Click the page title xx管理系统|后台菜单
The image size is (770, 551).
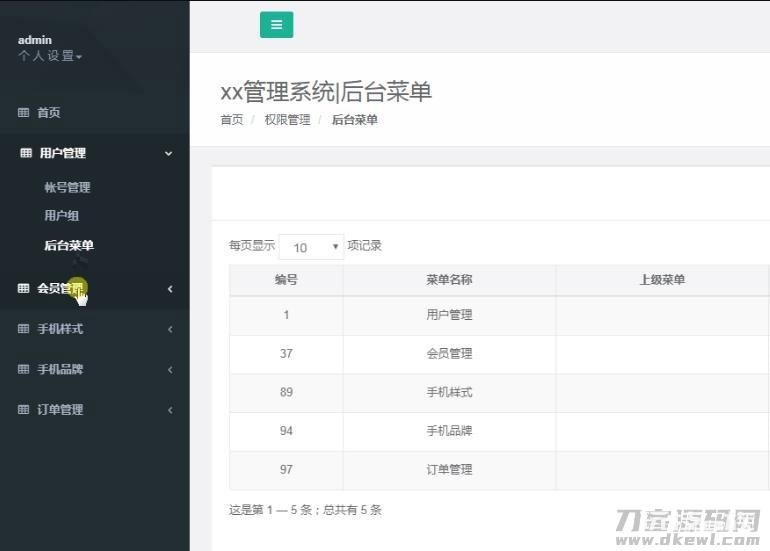(326, 92)
